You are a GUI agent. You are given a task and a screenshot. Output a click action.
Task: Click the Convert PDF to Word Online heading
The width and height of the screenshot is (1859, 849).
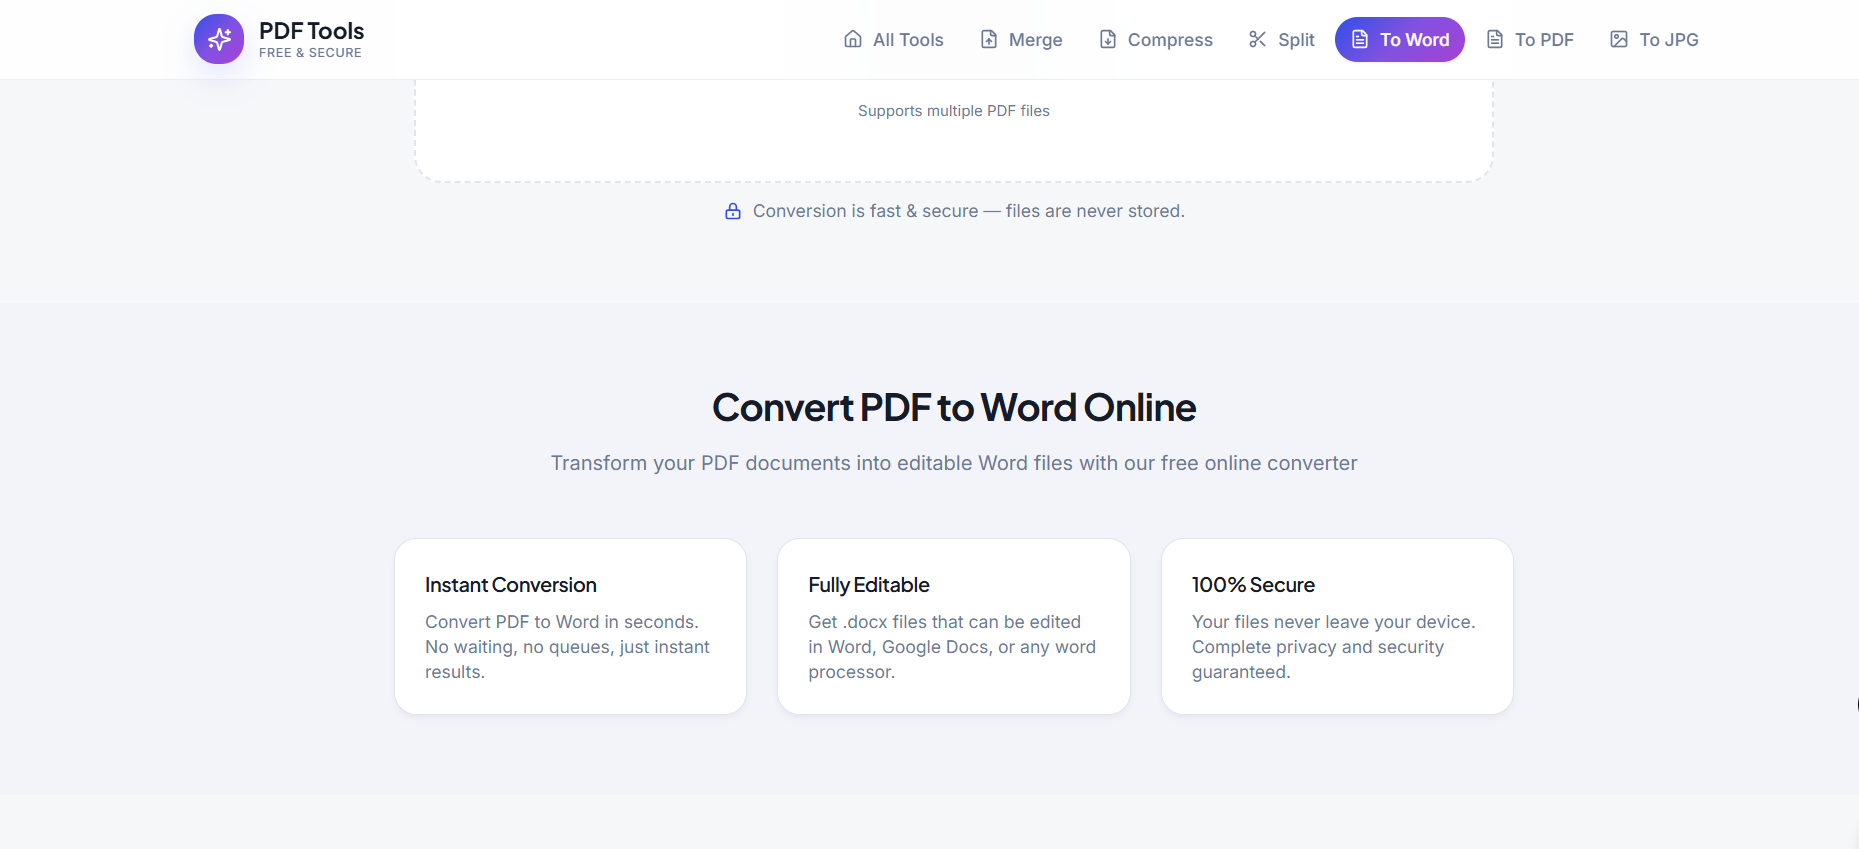tap(954, 408)
